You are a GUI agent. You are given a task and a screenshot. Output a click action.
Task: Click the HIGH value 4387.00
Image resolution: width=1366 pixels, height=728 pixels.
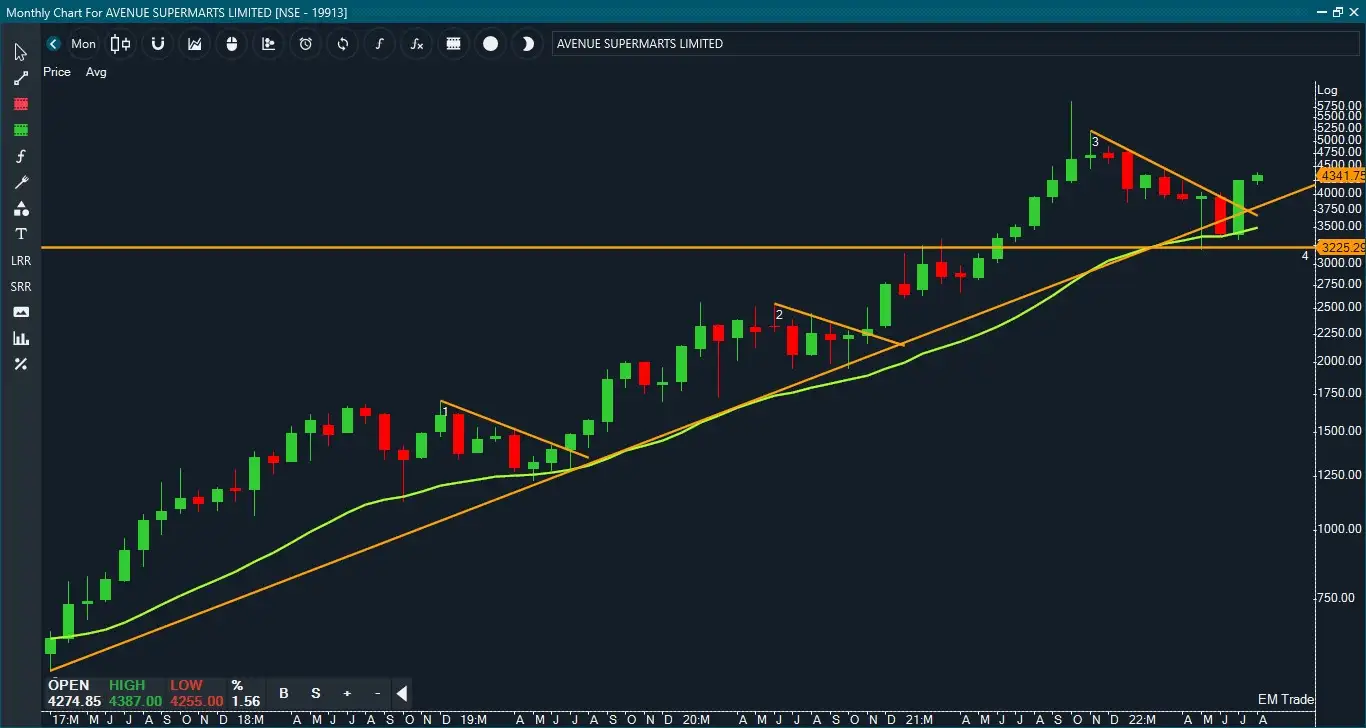(x=135, y=701)
